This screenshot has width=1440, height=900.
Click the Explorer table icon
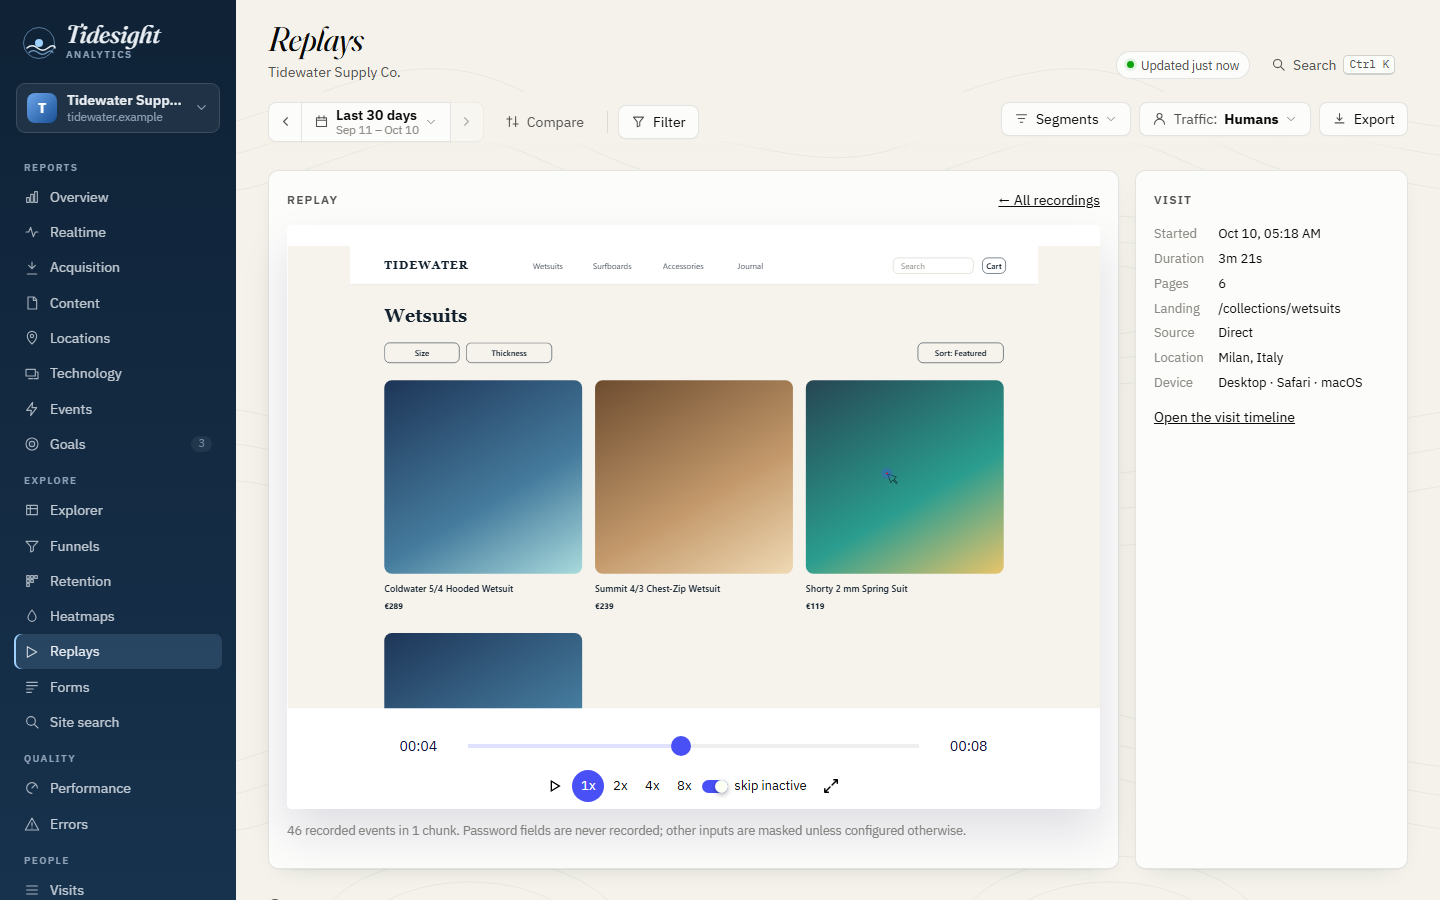pyautogui.click(x=32, y=510)
